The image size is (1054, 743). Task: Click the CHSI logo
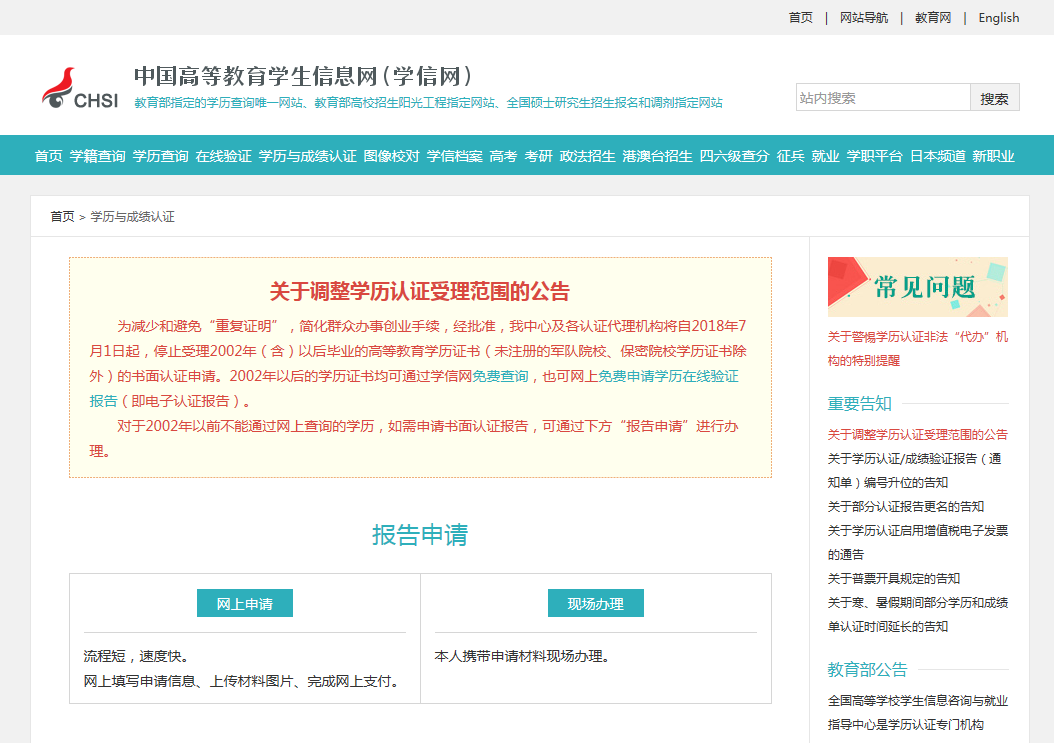click(79, 89)
